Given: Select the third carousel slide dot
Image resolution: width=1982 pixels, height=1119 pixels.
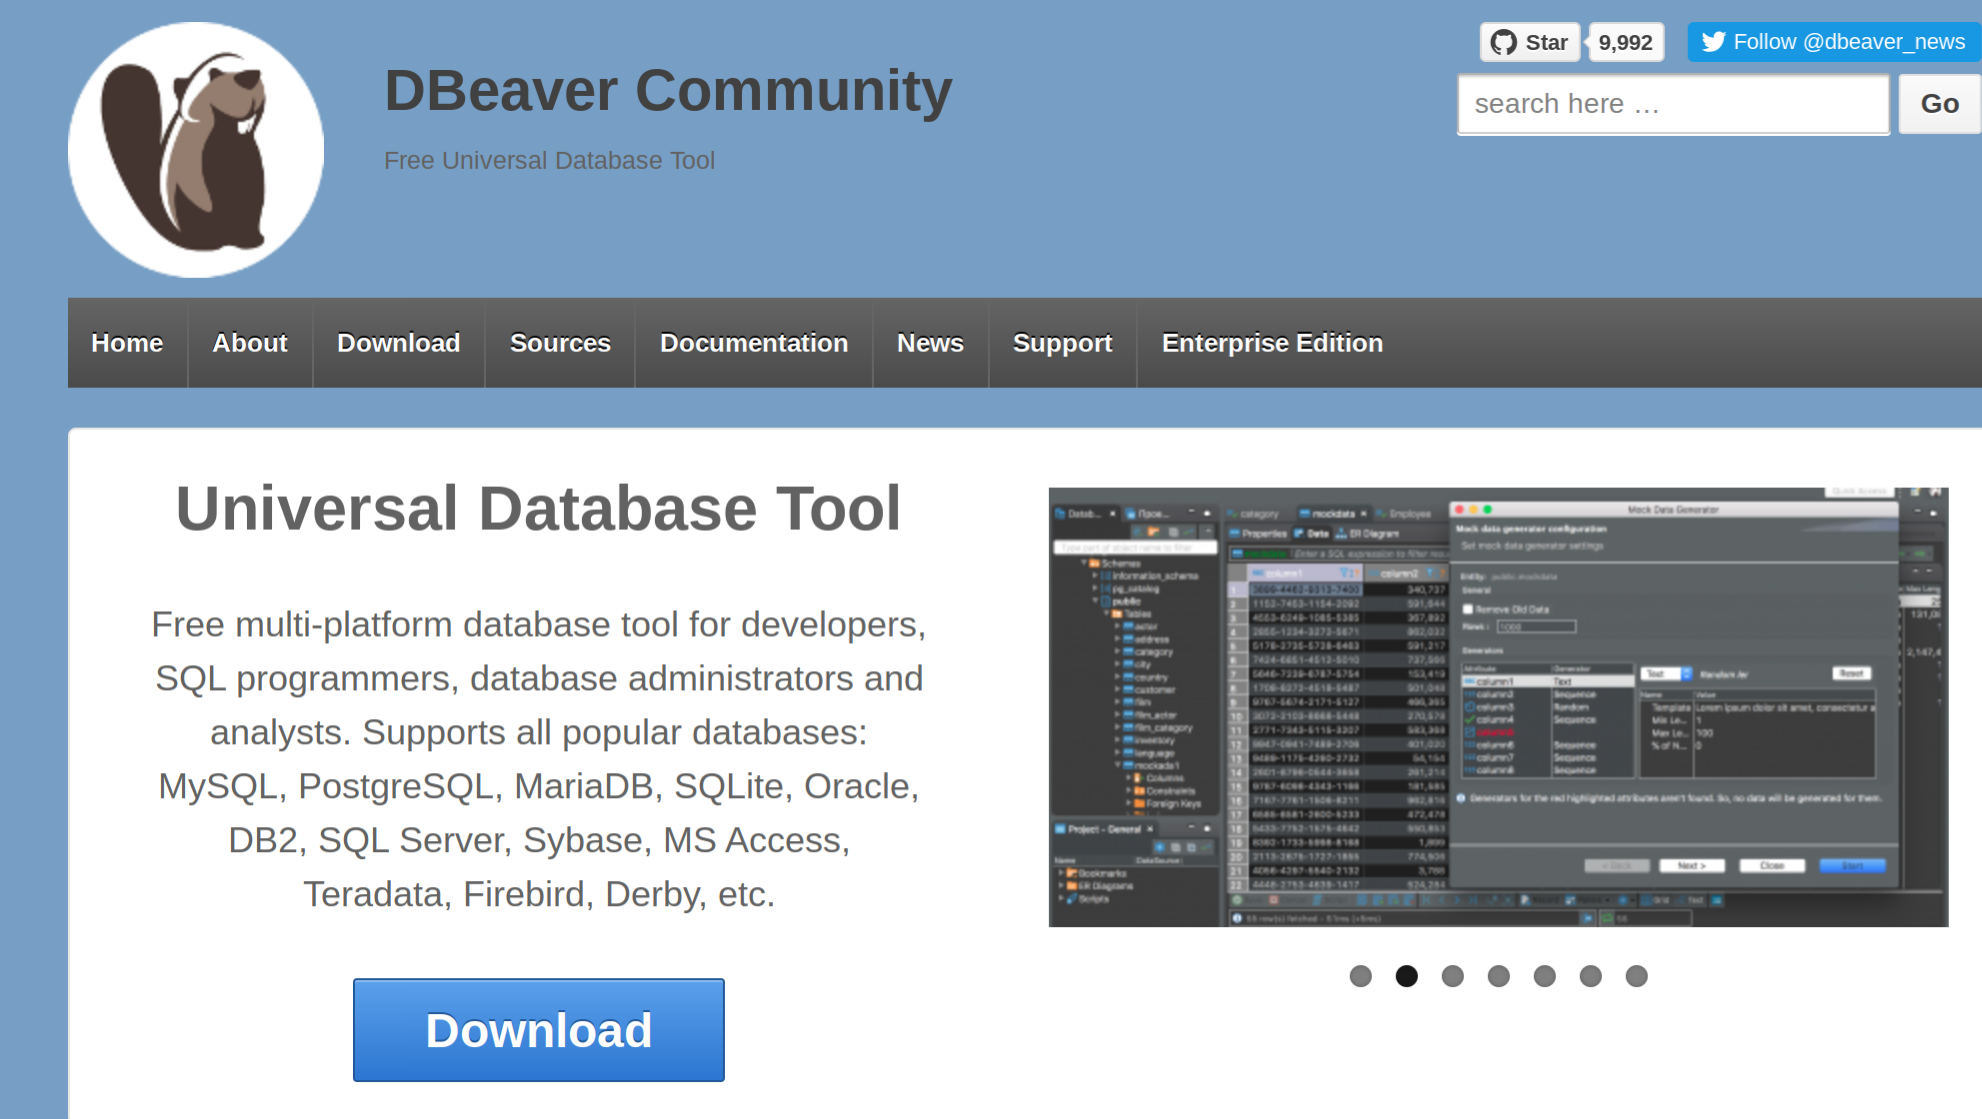Looking at the screenshot, I should click(x=1452, y=976).
